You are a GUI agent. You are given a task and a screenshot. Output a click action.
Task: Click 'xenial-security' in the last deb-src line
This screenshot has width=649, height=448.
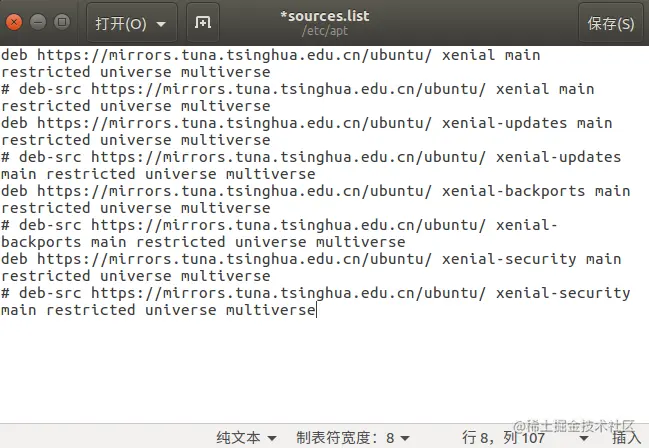click(563, 293)
